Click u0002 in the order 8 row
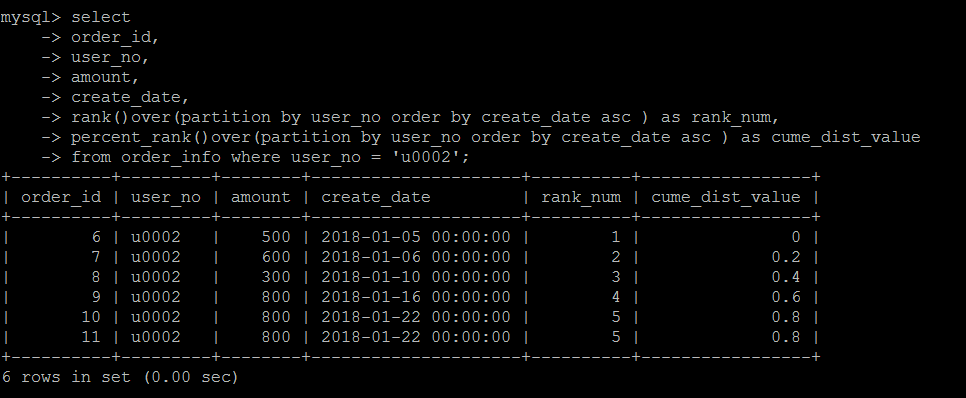Image resolution: width=966 pixels, height=398 pixels. [156, 277]
